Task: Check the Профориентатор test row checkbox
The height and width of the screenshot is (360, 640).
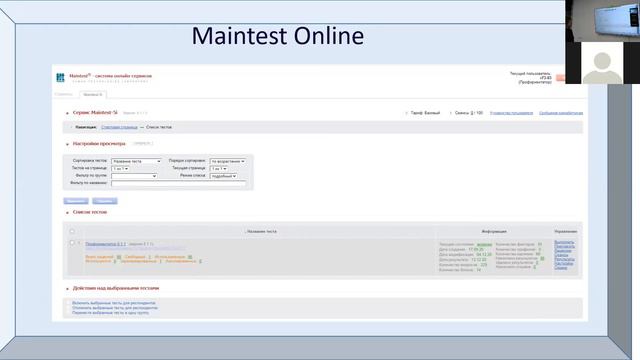Action: click(72, 243)
